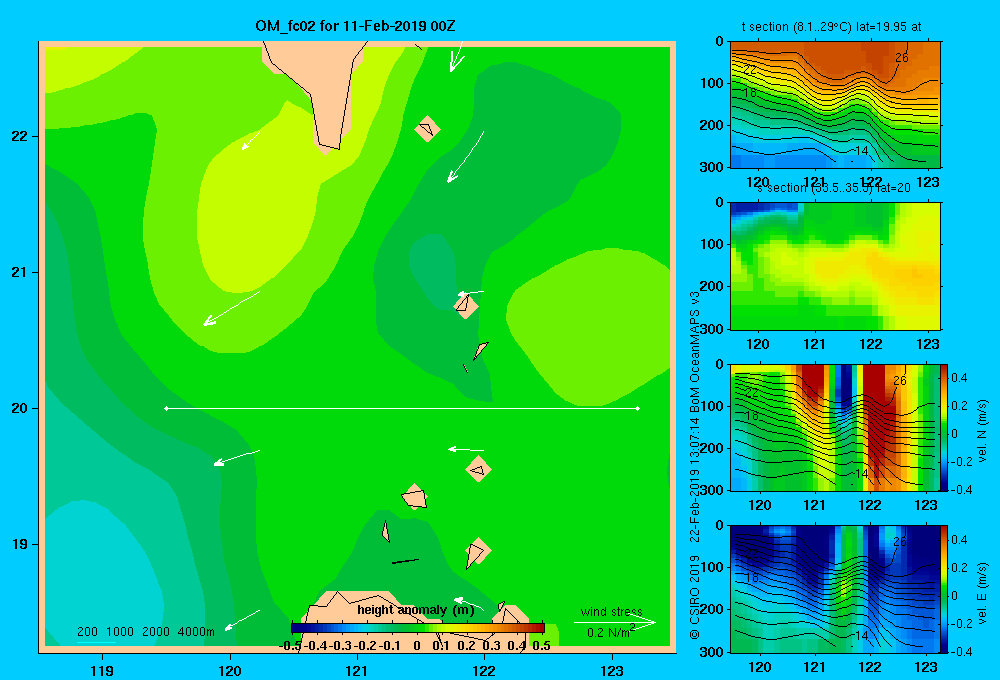
Task: Click the '14' isotherm label in the t section
Action: [x=862, y=151]
